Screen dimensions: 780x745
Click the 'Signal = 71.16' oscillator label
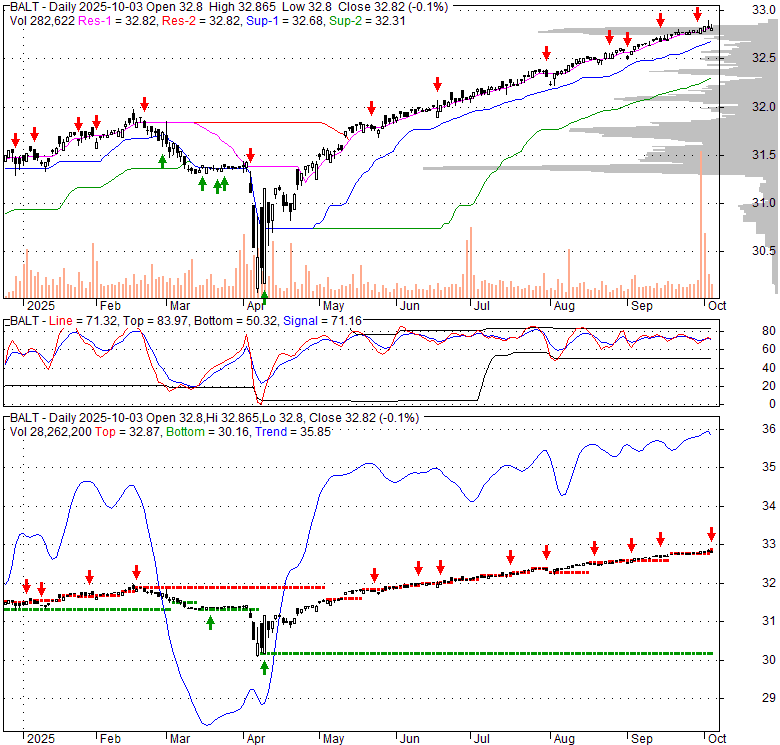(322, 321)
